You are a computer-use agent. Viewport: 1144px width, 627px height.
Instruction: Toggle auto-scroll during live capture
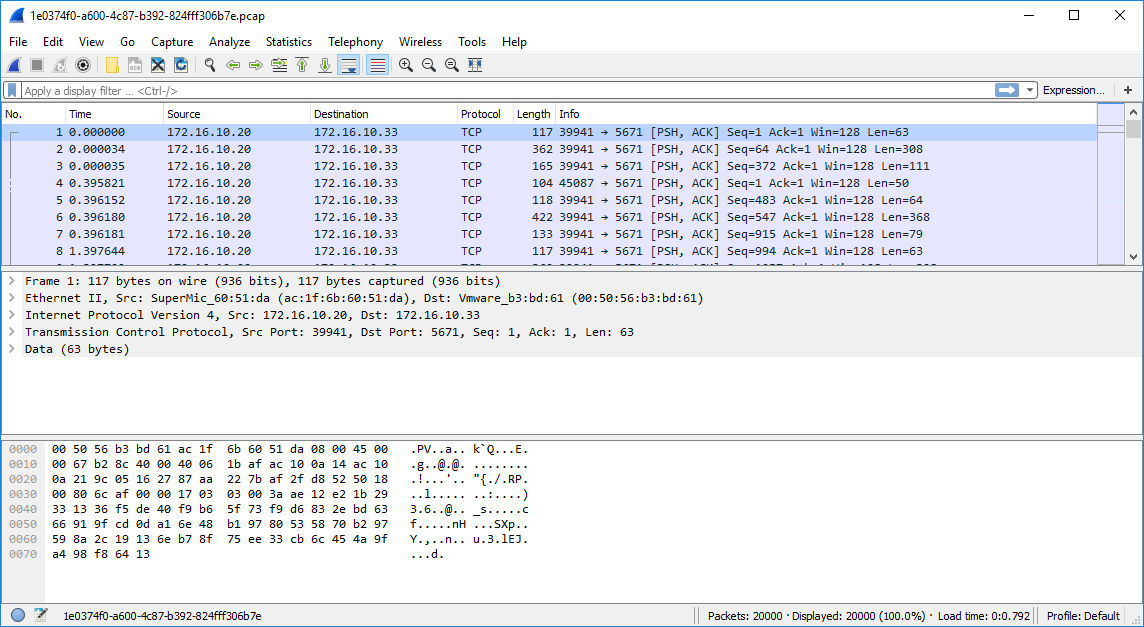coord(349,65)
